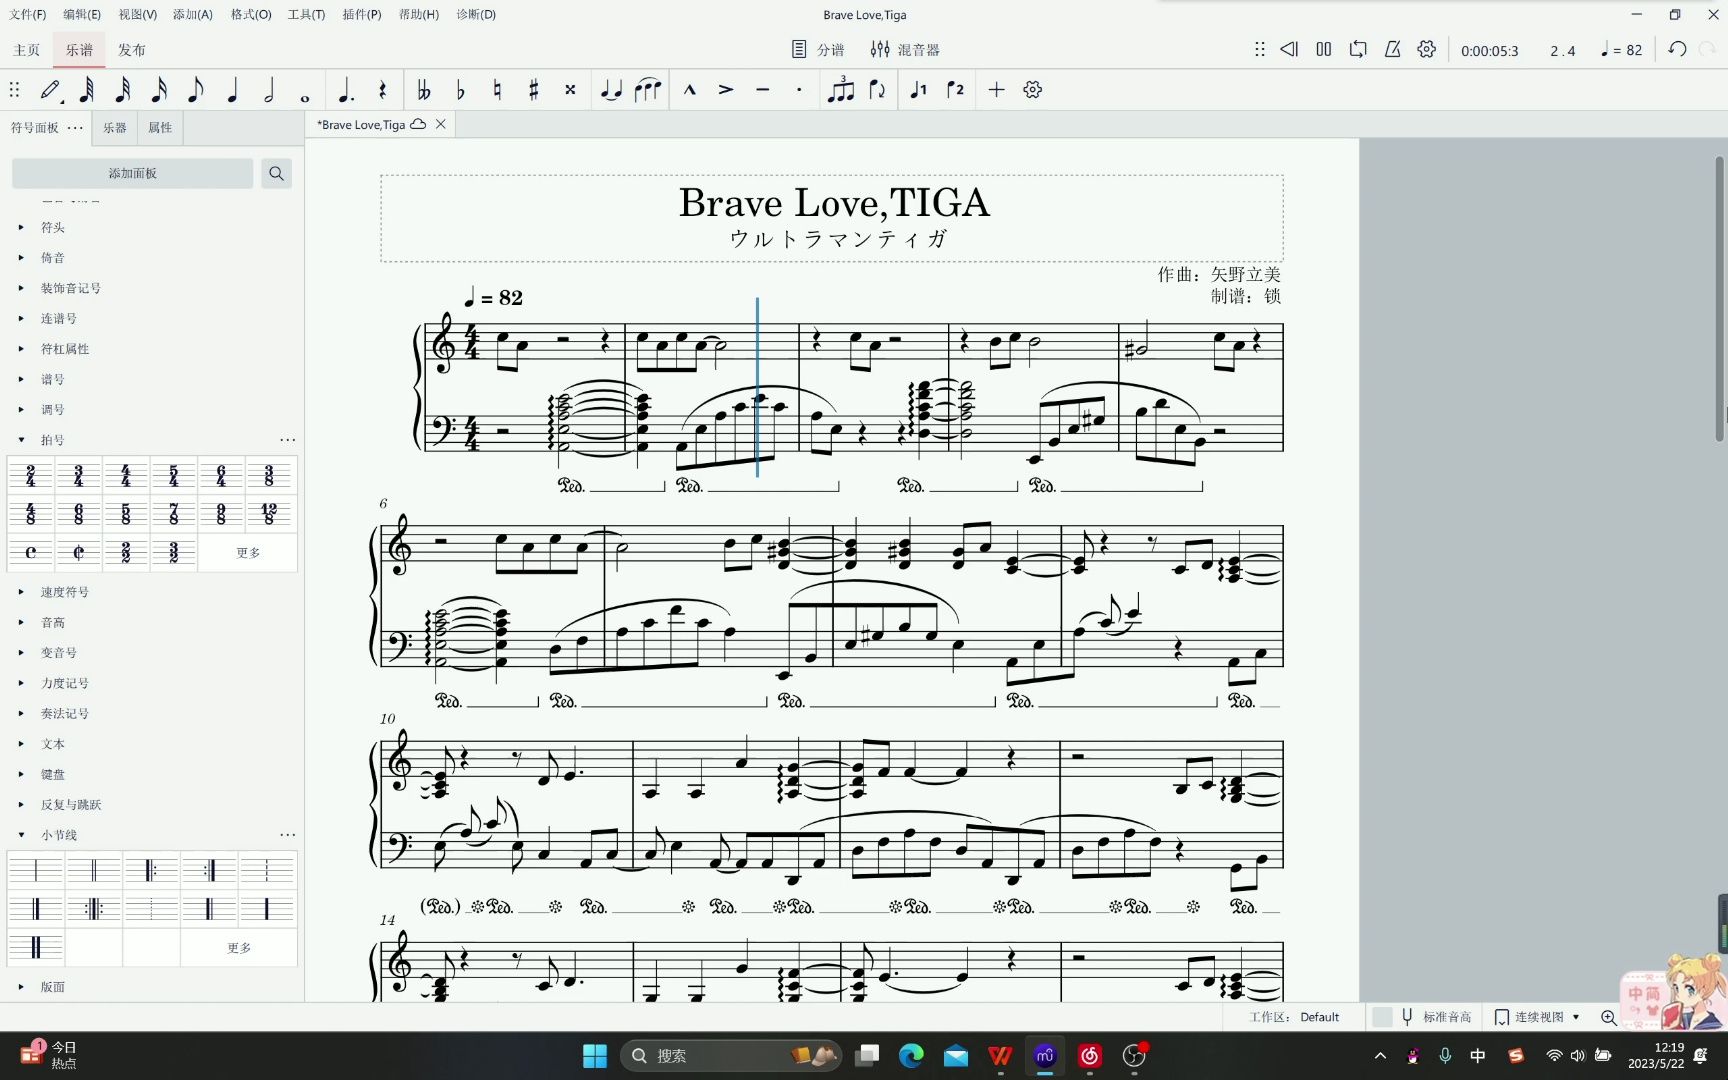Switch to voice 1
The width and height of the screenshot is (1728, 1080).
point(919,90)
